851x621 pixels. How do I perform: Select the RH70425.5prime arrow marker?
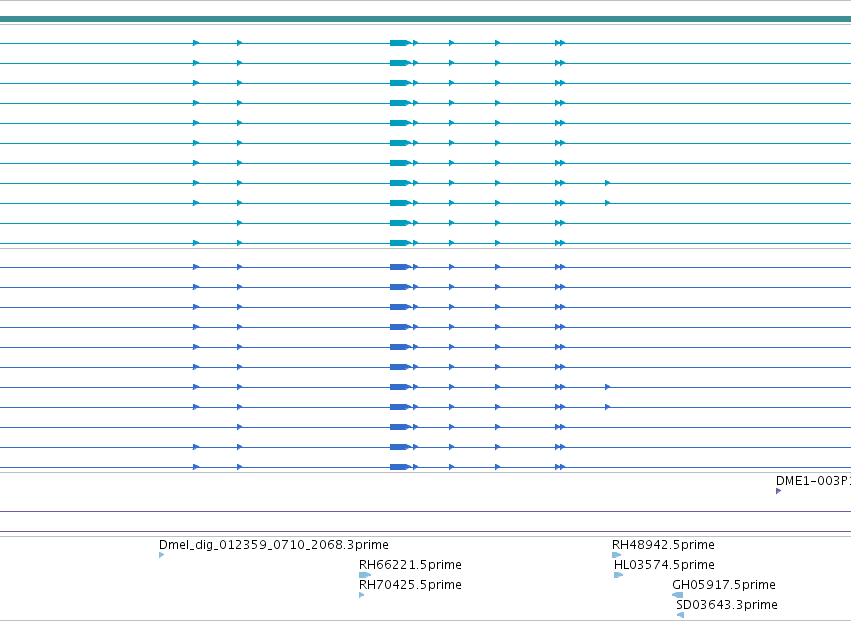point(361,595)
